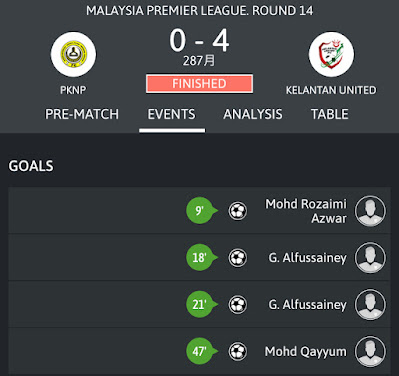Open the PKNP team logo
Screen dimensions: 399x376
(x=73, y=54)
